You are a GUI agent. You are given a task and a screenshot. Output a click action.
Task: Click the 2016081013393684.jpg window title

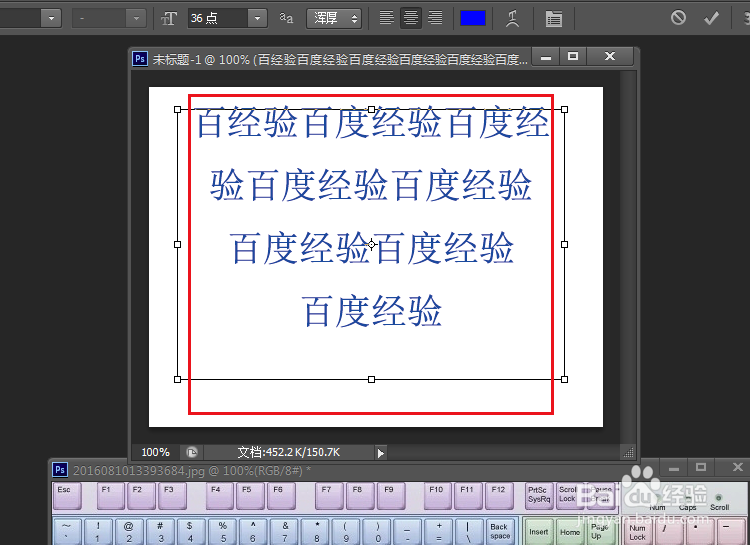tap(192, 471)
